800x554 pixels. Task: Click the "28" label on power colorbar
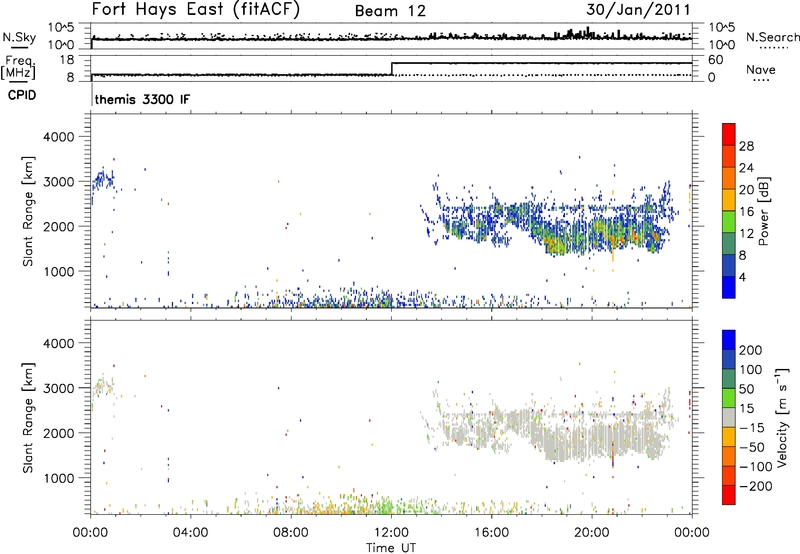tap(746, 146)
